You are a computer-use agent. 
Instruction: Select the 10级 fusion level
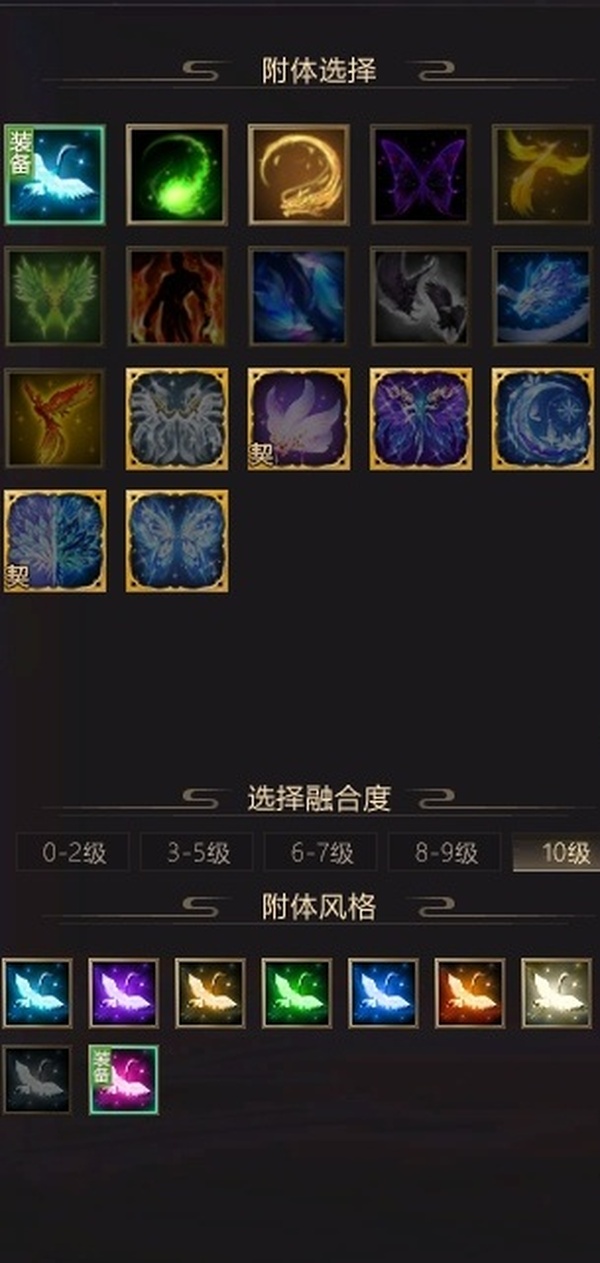click(556, 853)
